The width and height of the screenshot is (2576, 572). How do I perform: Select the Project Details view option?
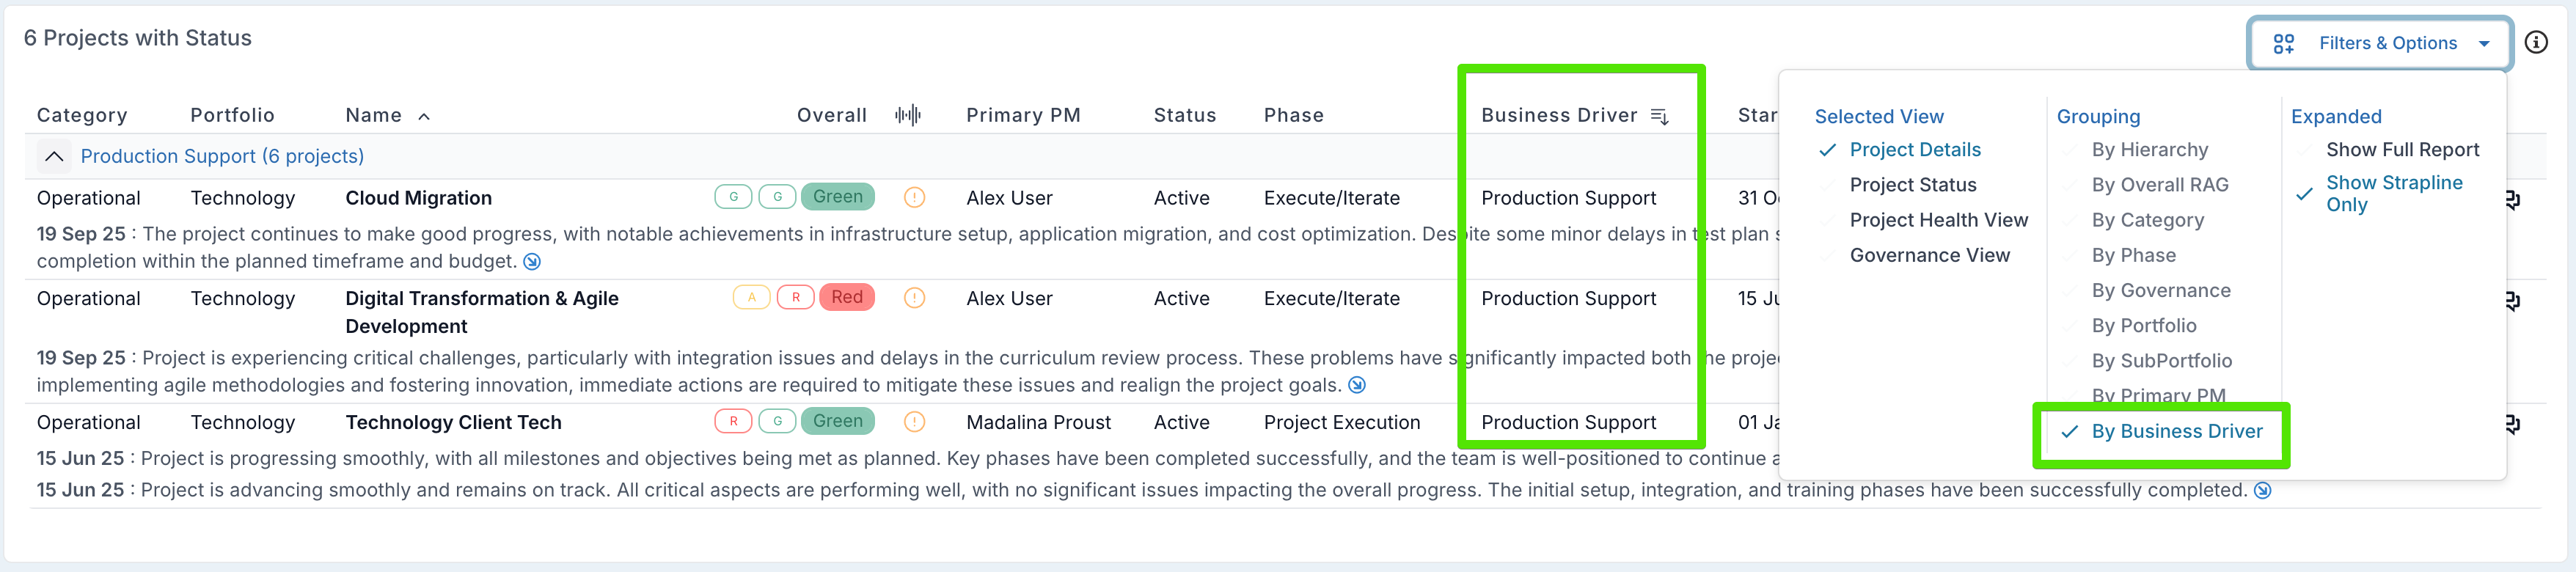[x=1914, y=150]
